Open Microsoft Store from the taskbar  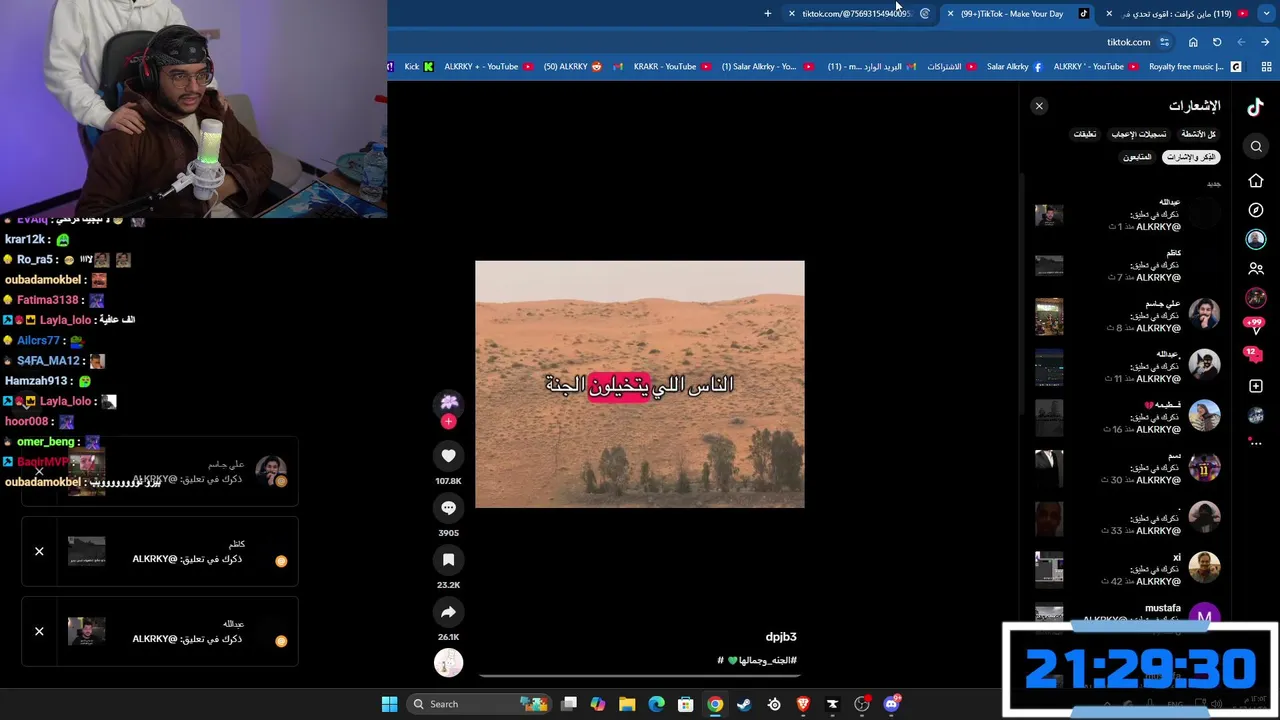686,704
